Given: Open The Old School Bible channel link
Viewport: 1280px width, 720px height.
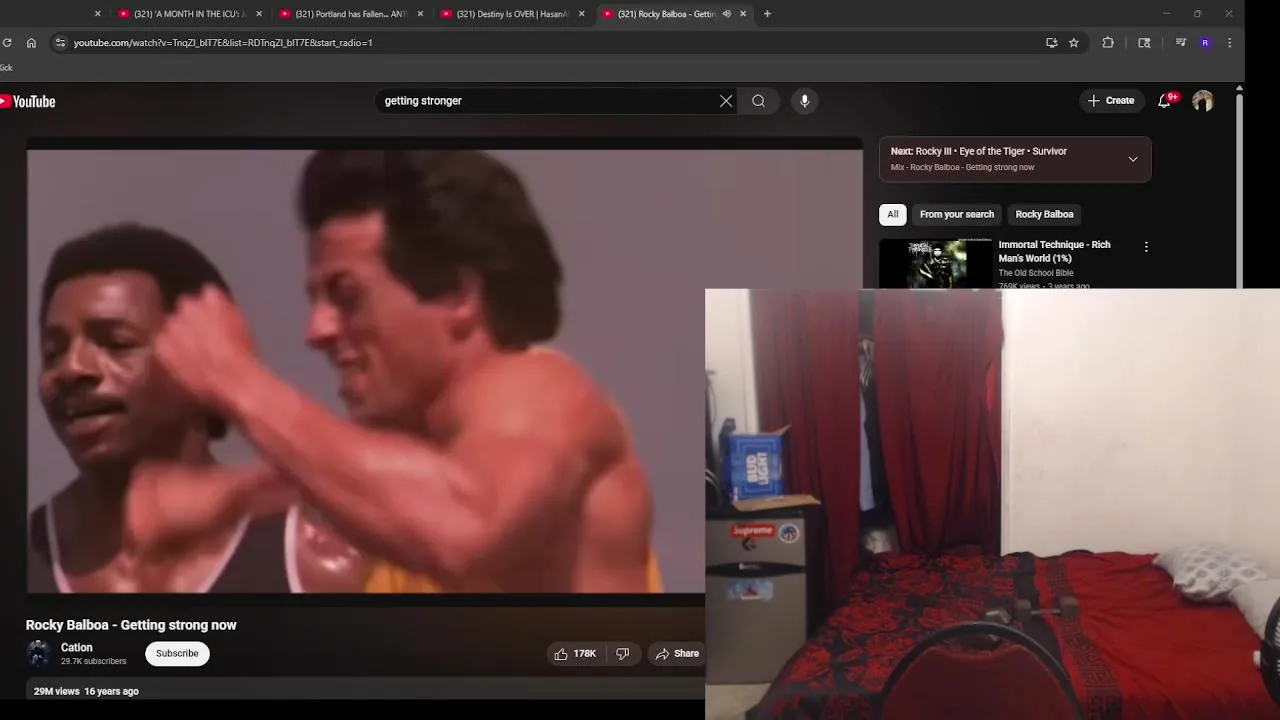Looking at the screenshot, I should tap(1036, 273).
